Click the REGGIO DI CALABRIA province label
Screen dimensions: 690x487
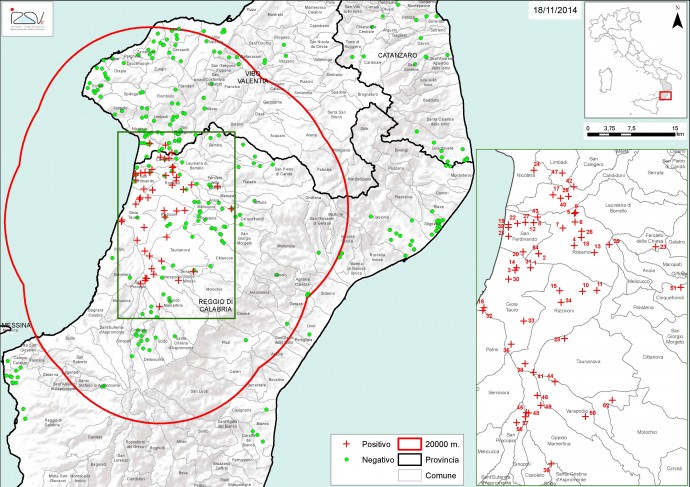pyautogui.click(x=215, y=305)
